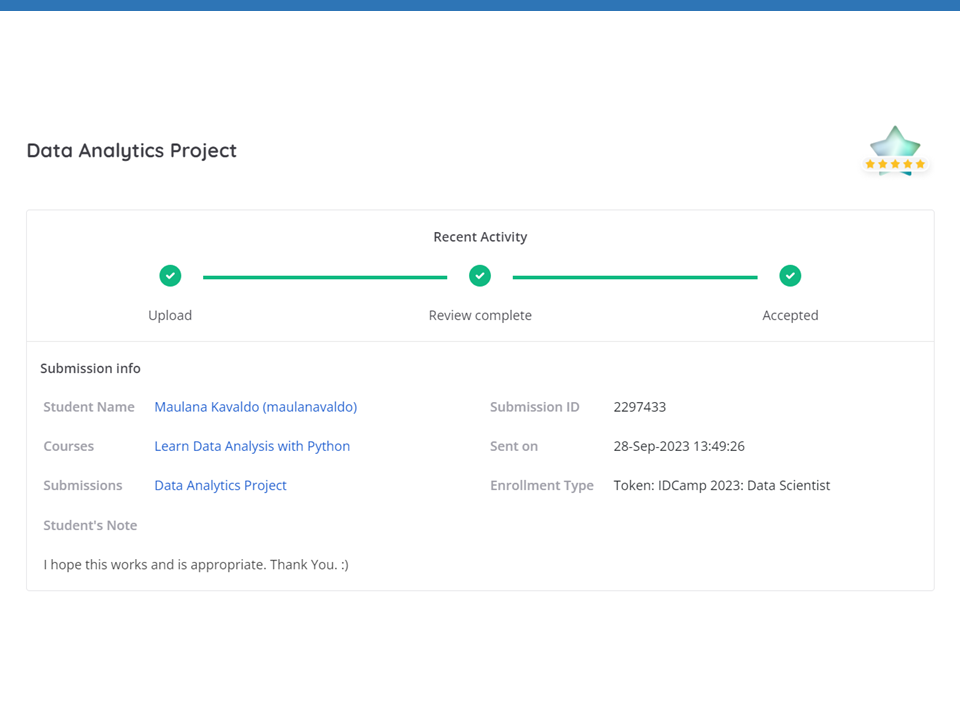Click the five-star rating badge
Screen dimensions: 960x720
click(x=895, y=152)
